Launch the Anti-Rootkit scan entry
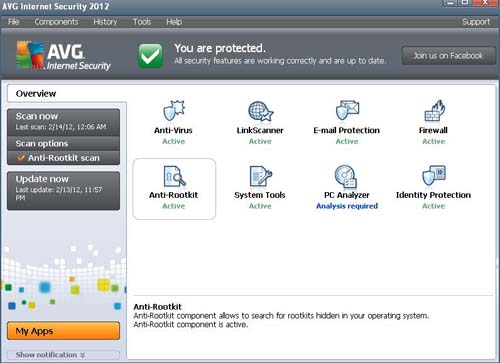The image size is (500, 363). click(63, 158)
